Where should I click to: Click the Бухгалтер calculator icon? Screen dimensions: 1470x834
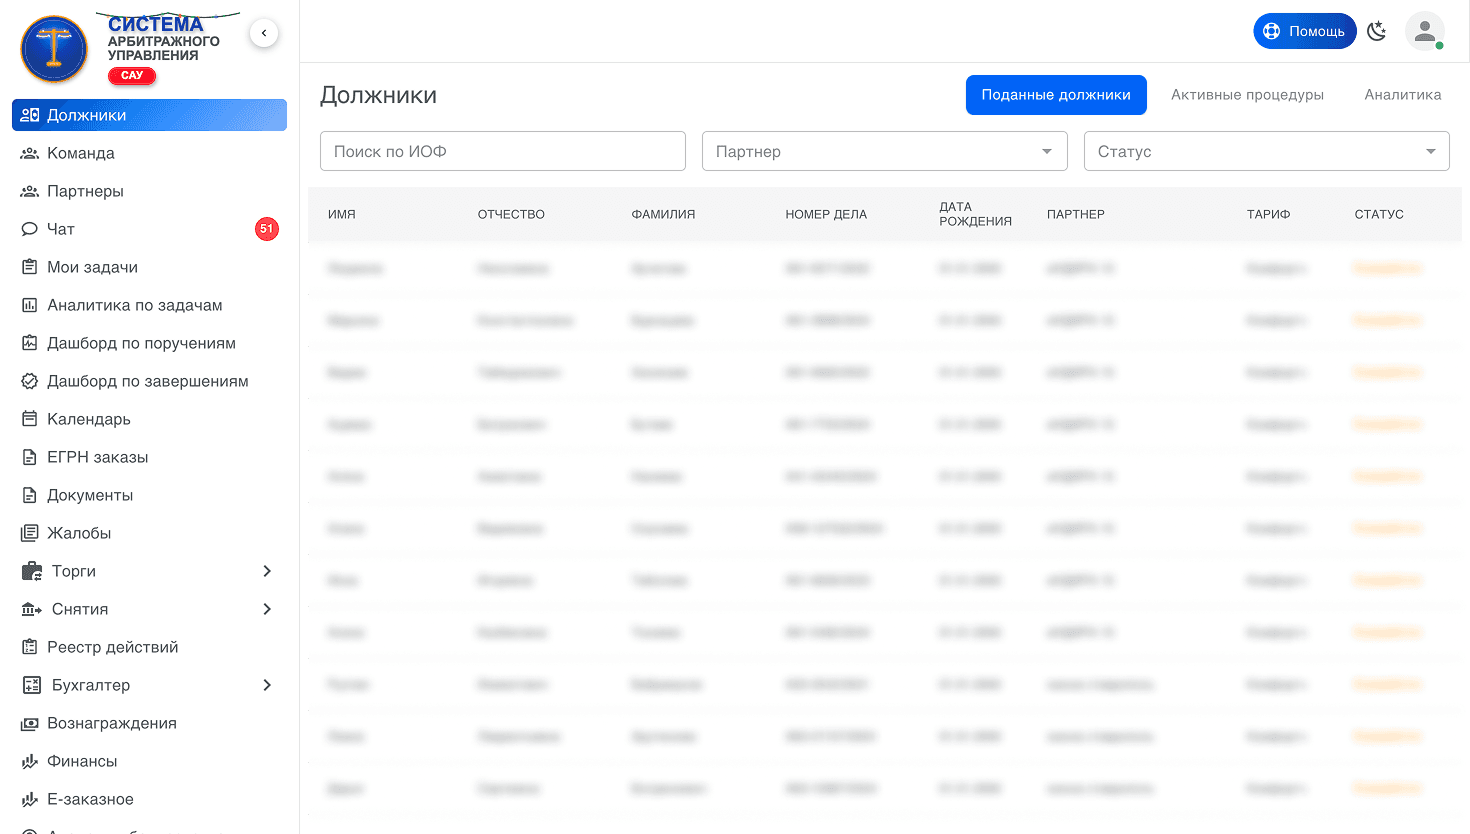point(32,685)
